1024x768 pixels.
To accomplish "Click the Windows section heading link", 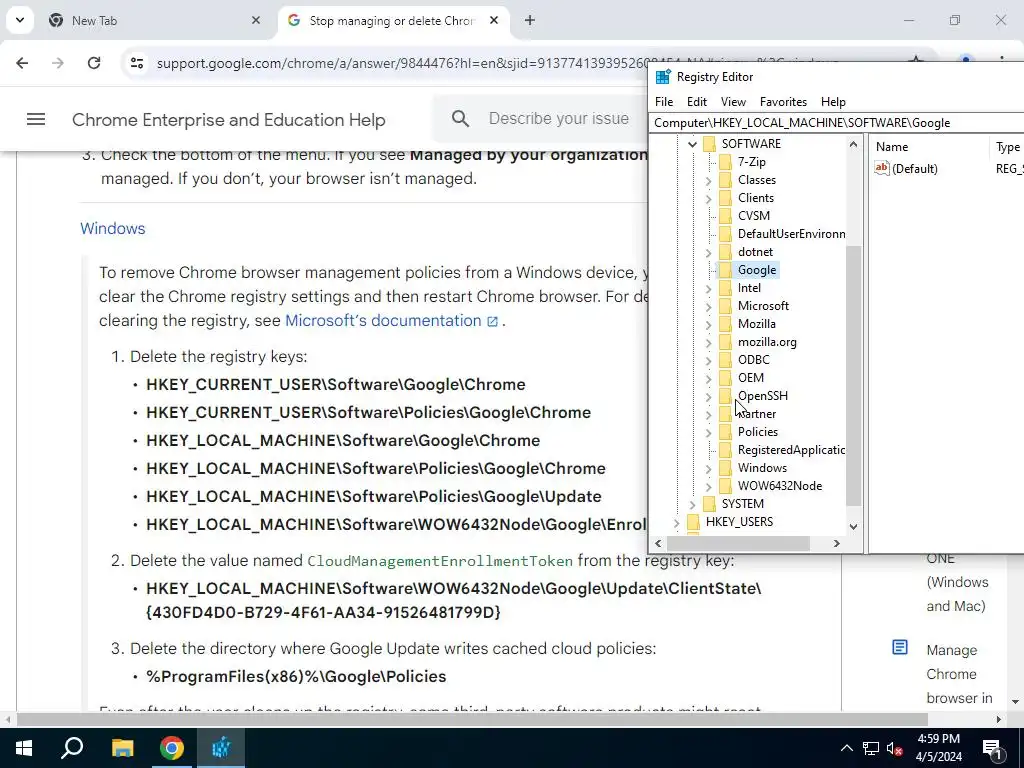I will (x=113, y=229).
